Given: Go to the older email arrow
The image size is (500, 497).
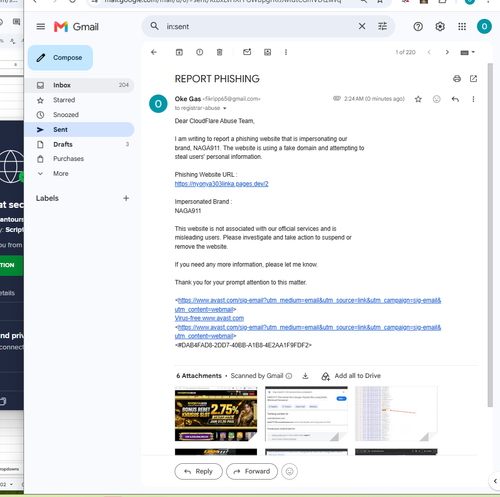Looking at the screenshot, I should [447, 52].
